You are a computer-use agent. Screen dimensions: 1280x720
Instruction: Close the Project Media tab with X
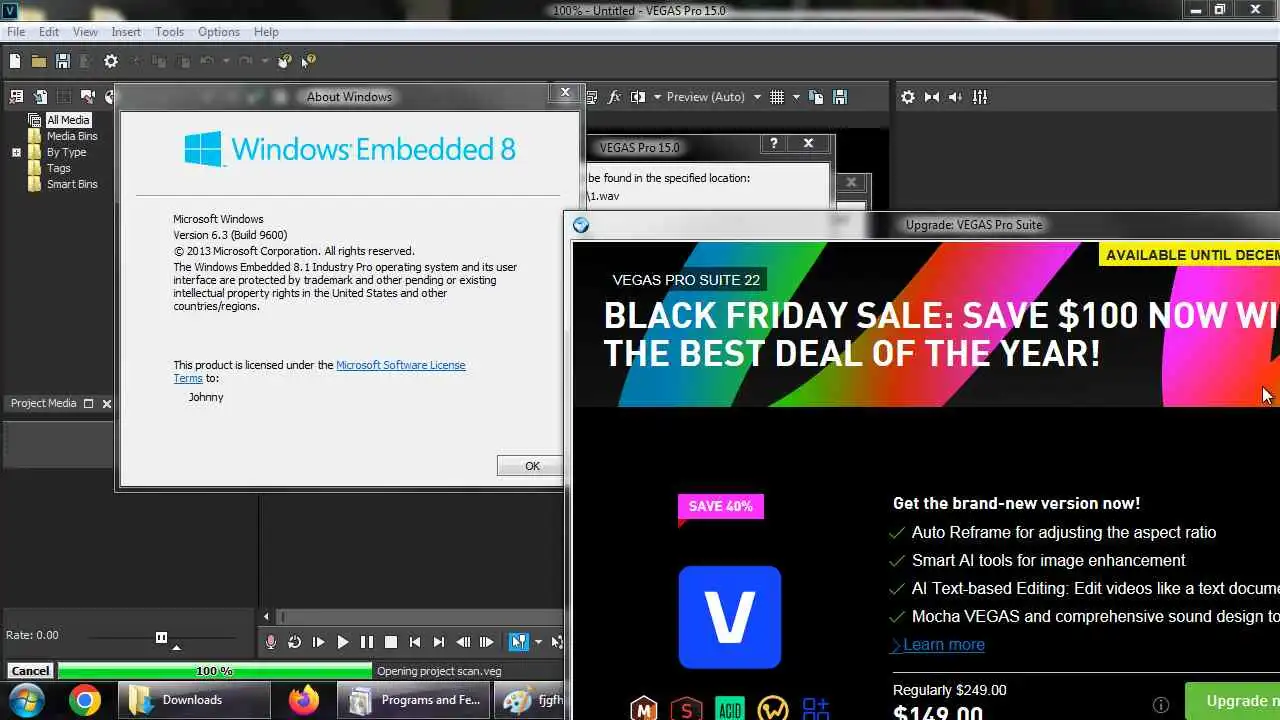(x=107, y=403)
